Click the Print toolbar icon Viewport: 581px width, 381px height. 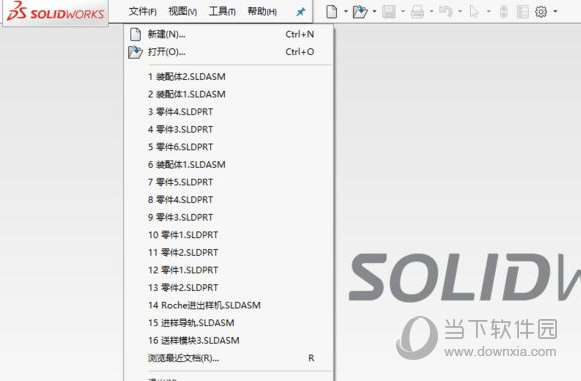417,11
